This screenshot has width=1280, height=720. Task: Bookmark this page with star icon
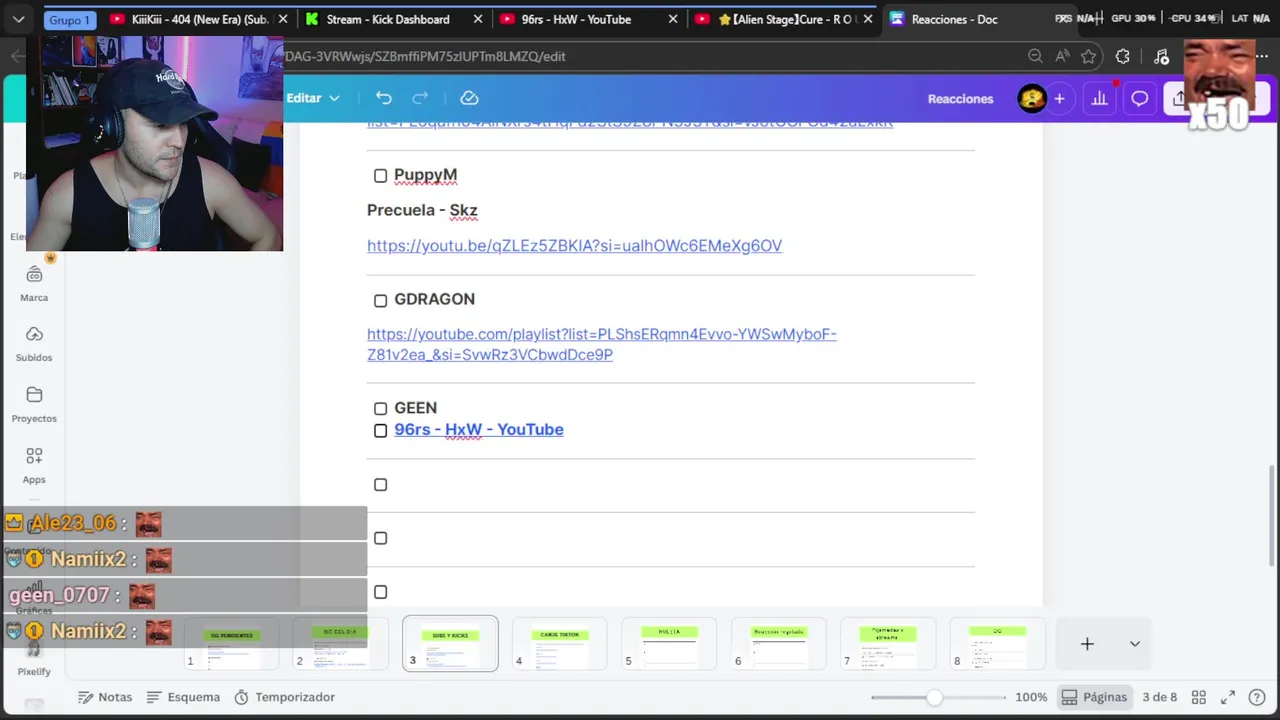tap(1089, 56)
